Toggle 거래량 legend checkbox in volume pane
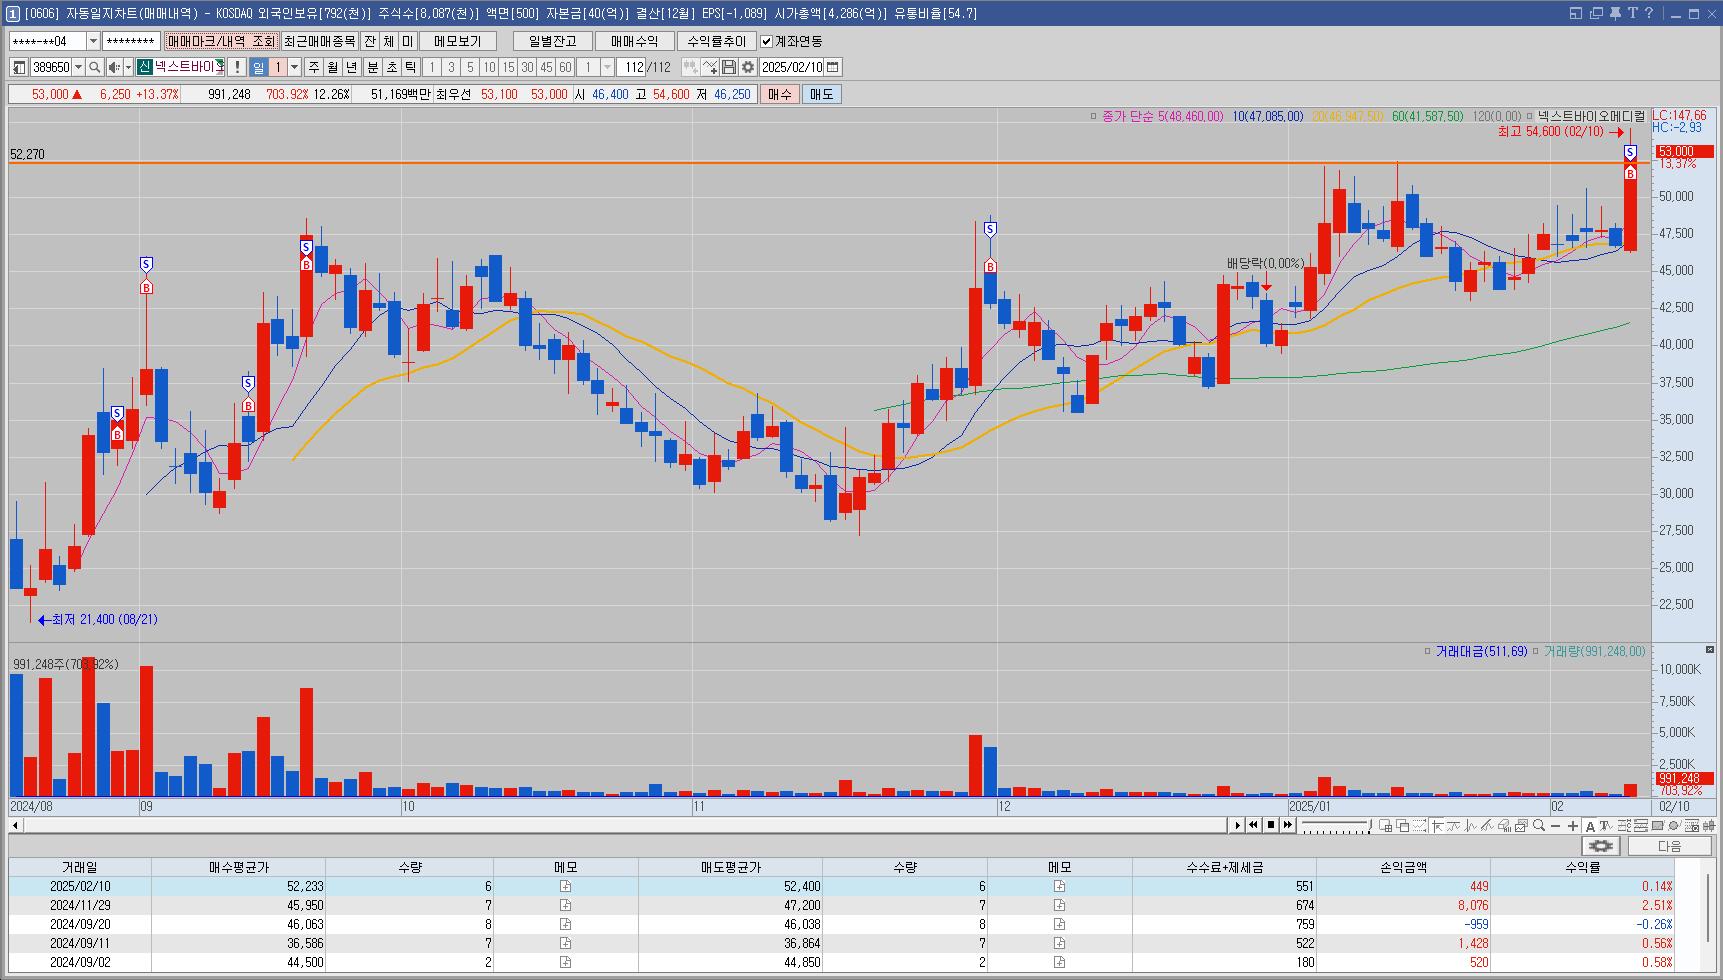 [x=1536, y=651]
